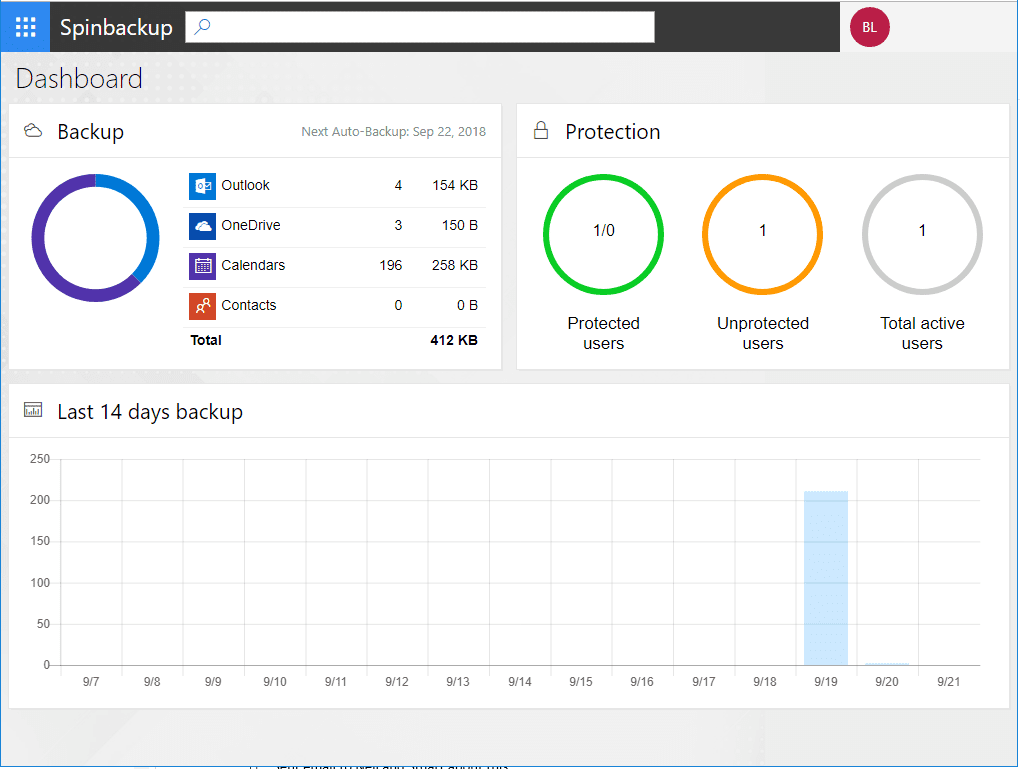
Task: Select the Calendars row label
Action: (x=253, y=265)
